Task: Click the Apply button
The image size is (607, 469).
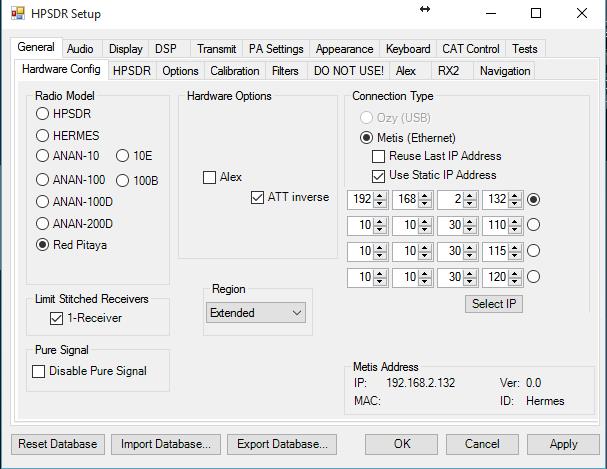Action: point(563,444)
